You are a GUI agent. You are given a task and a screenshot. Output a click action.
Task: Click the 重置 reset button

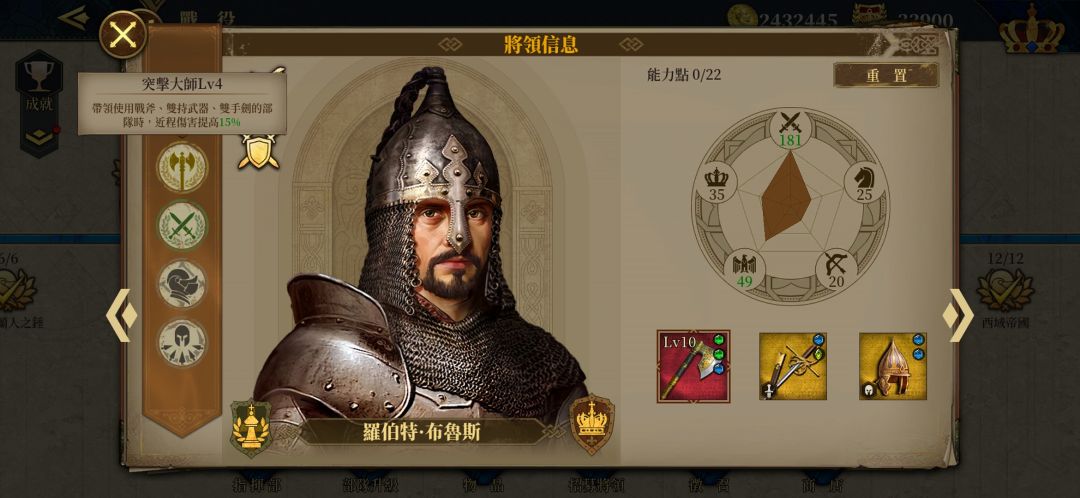(x=886, y=75)
